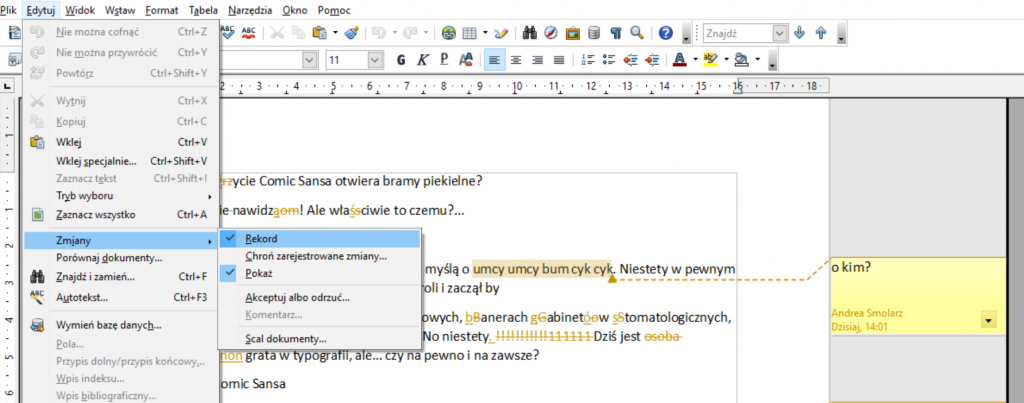The height and width of the screenshot is (403, 1024).
Task: Click the Gallery picture icon
Action: click(575, 33)
